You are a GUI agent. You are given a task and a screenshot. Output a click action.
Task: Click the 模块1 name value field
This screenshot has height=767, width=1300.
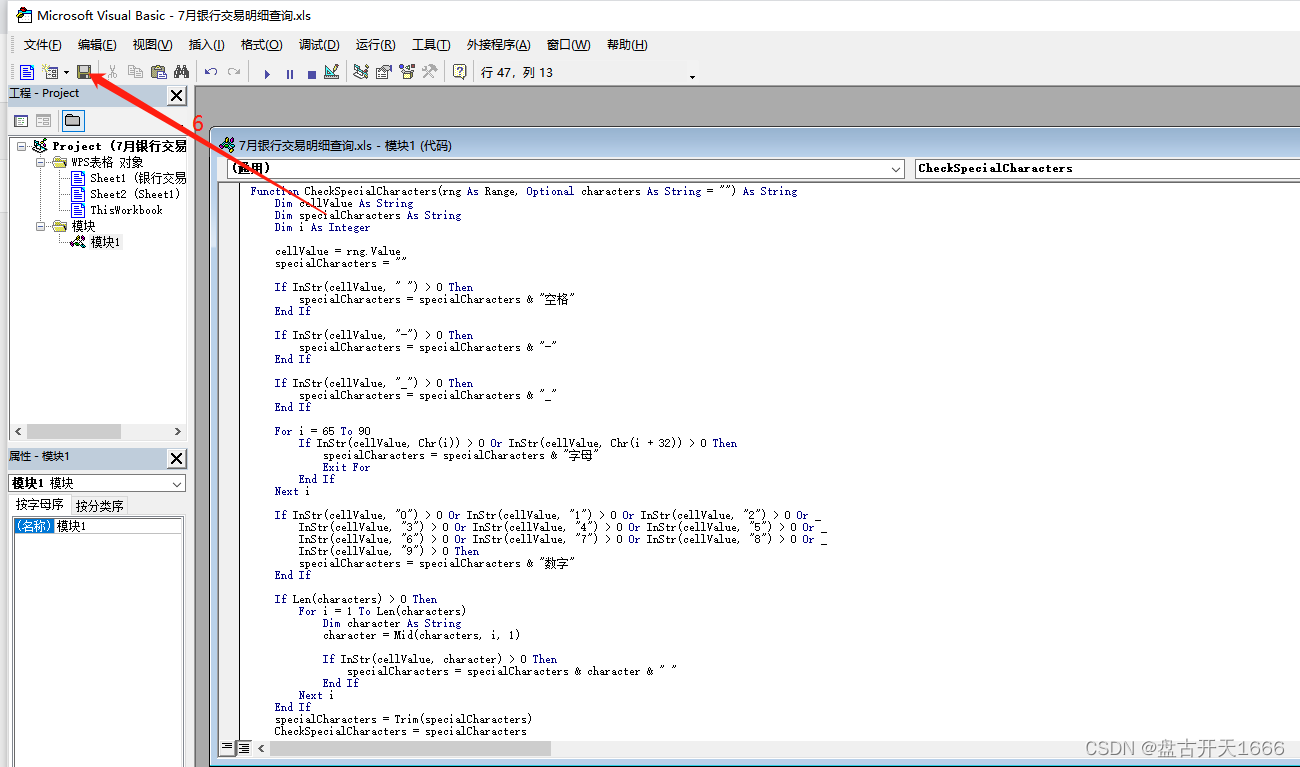point(118,526)
